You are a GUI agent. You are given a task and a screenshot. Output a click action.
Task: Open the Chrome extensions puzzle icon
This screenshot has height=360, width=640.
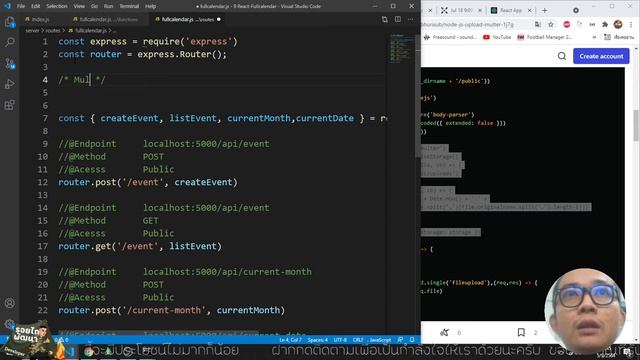pyautogui.click(x=605, y=24)
